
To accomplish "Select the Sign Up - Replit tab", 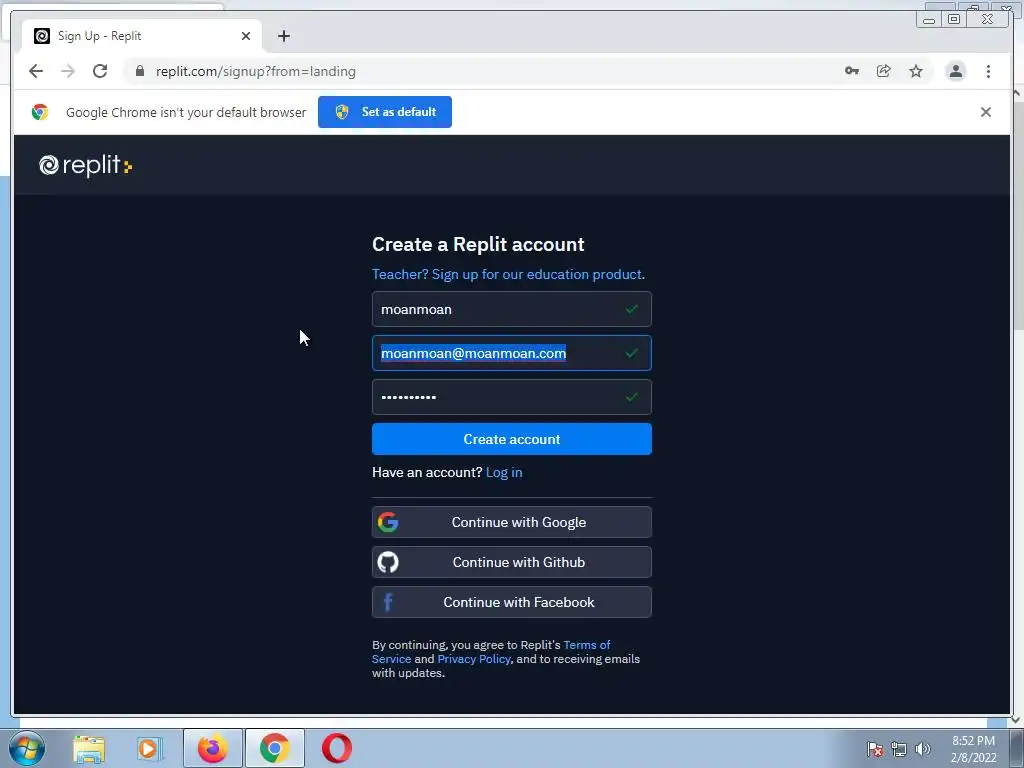I will [x=142, y=36].
